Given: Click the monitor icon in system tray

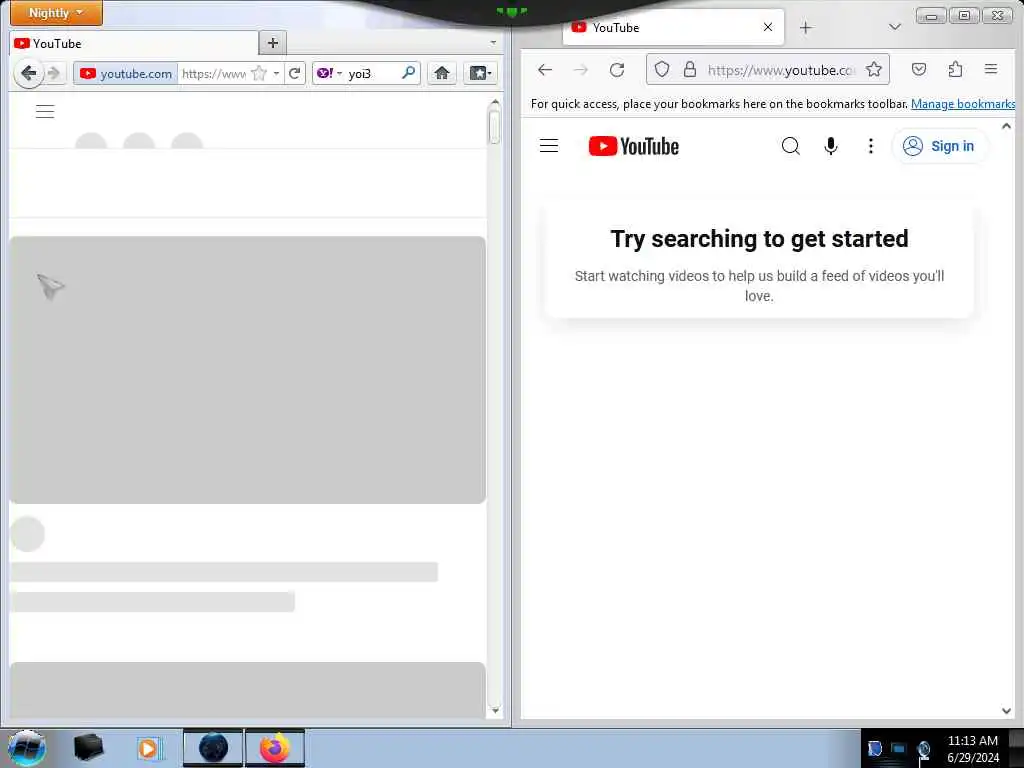Looking at the screenshot, I should tap(899, 748).
